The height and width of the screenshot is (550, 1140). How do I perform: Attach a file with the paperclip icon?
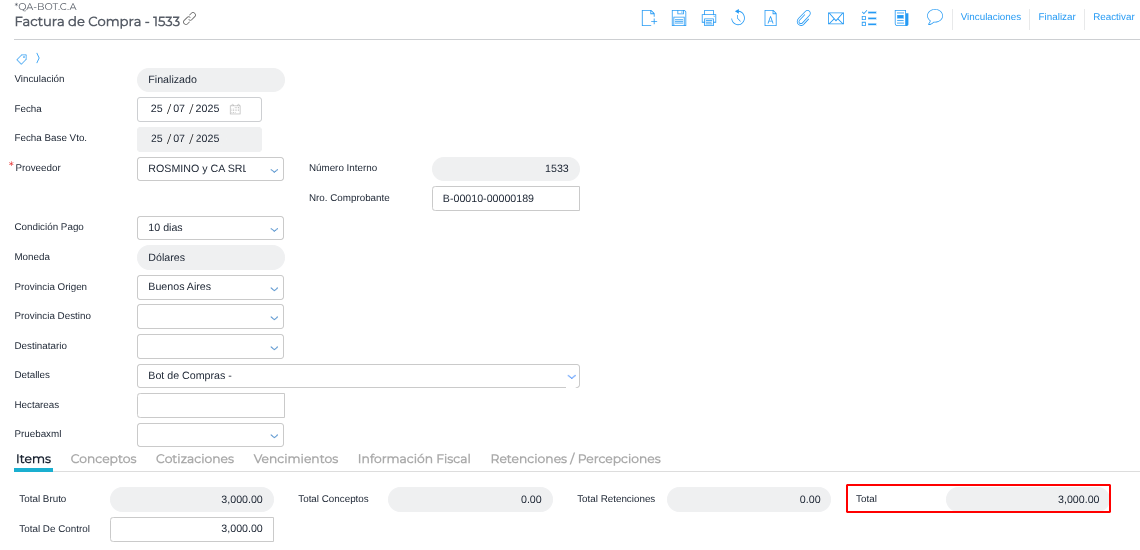click(803, 18)
